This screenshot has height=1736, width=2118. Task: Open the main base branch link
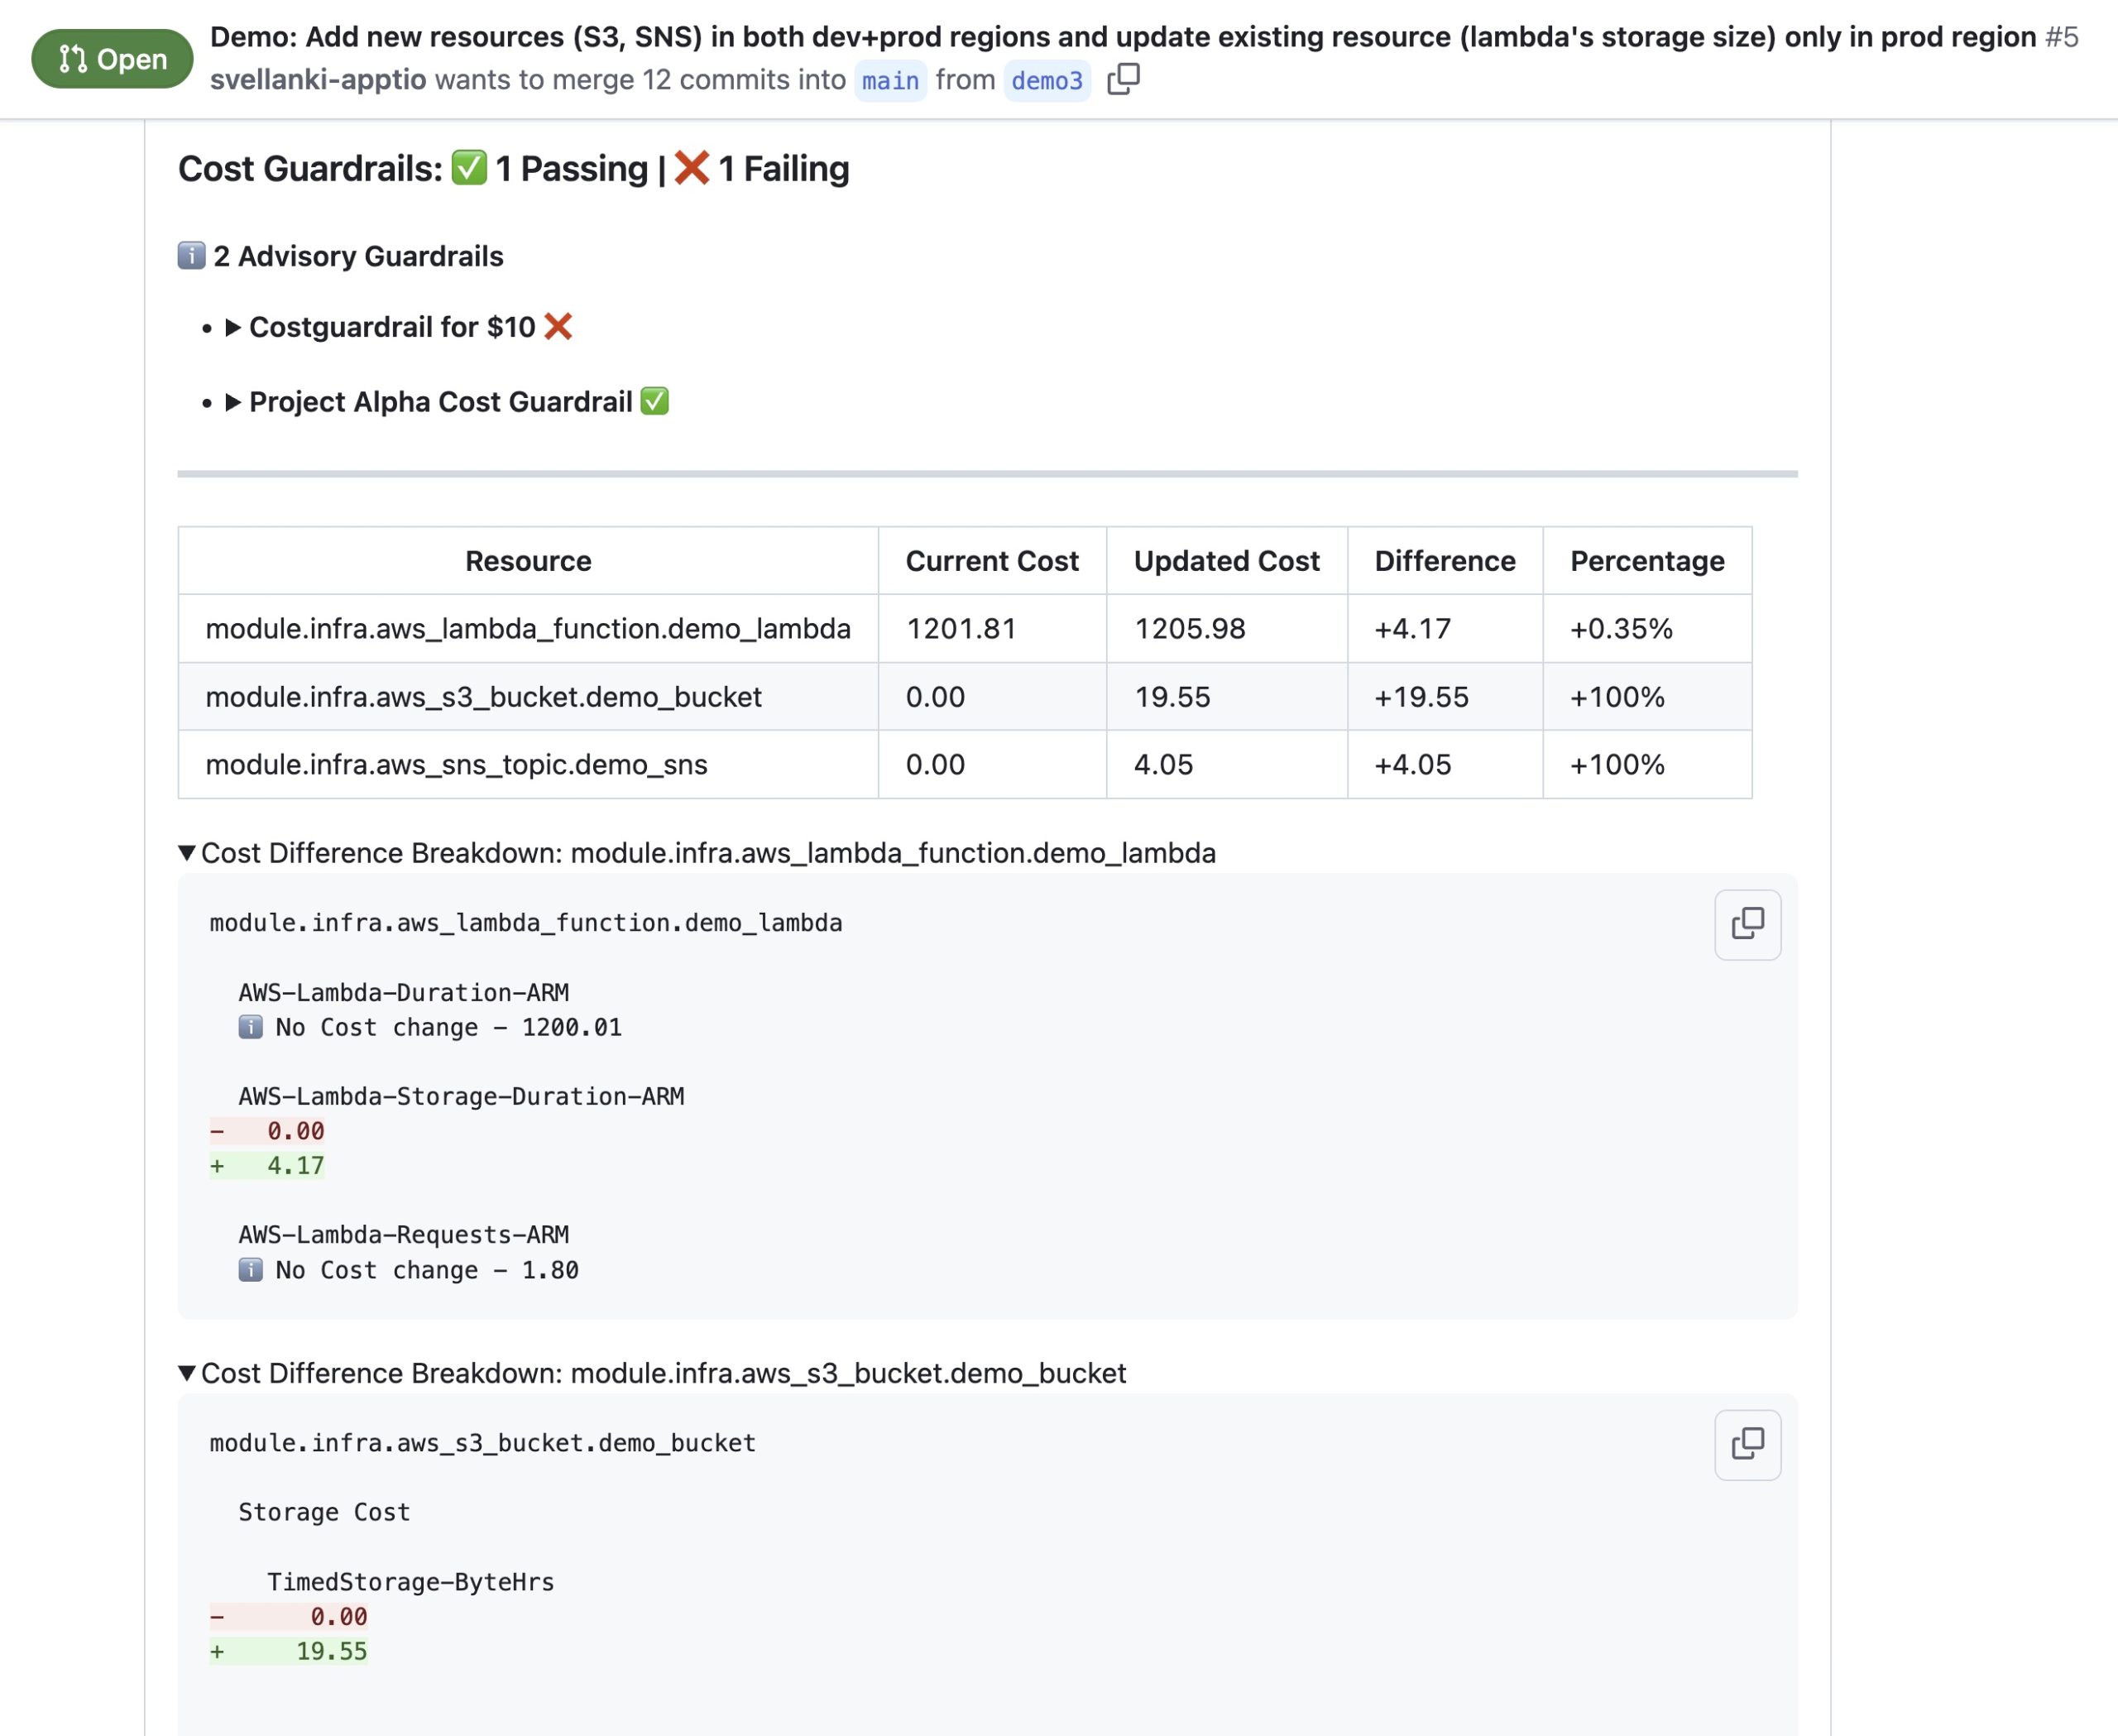tap(889, 80)
